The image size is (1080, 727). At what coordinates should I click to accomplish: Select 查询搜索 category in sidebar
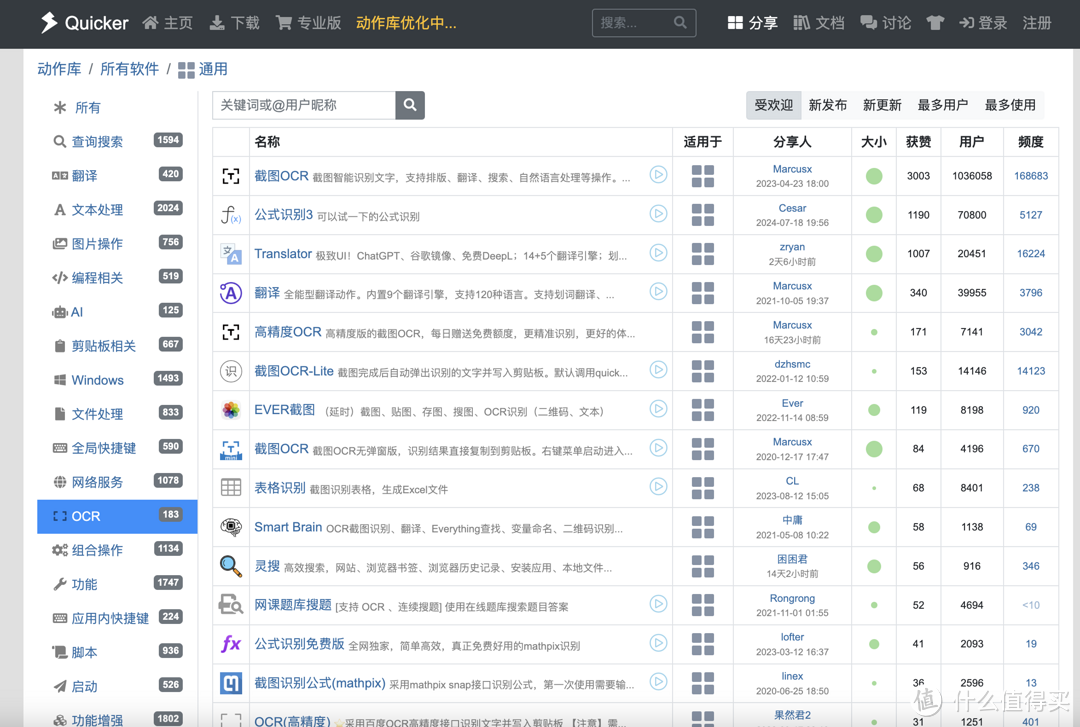pyautogui.click(x=117, y=141)
